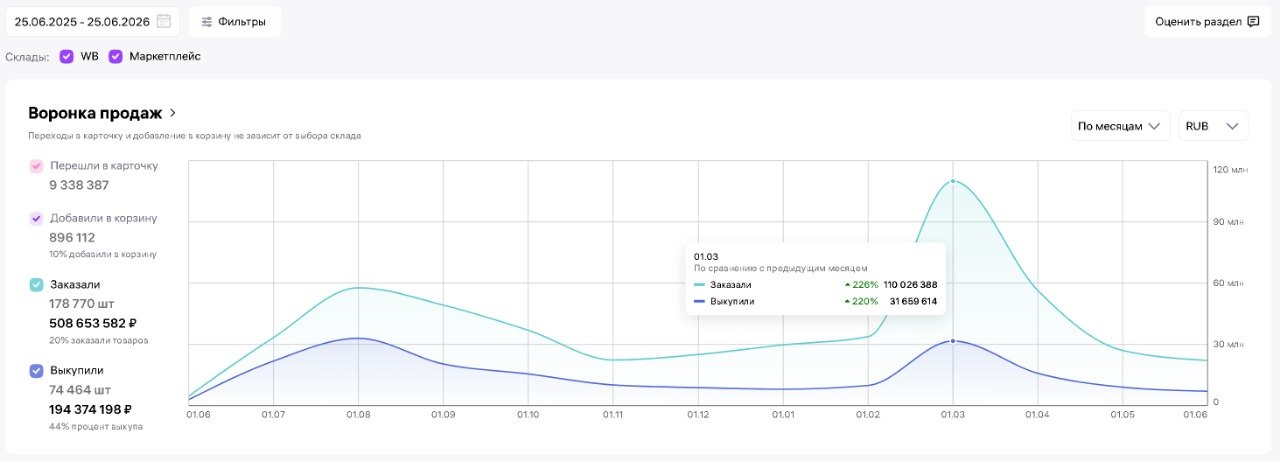Open the Фильтры button
Viewport: 1280px width, 461px height.
pos(234,21)
